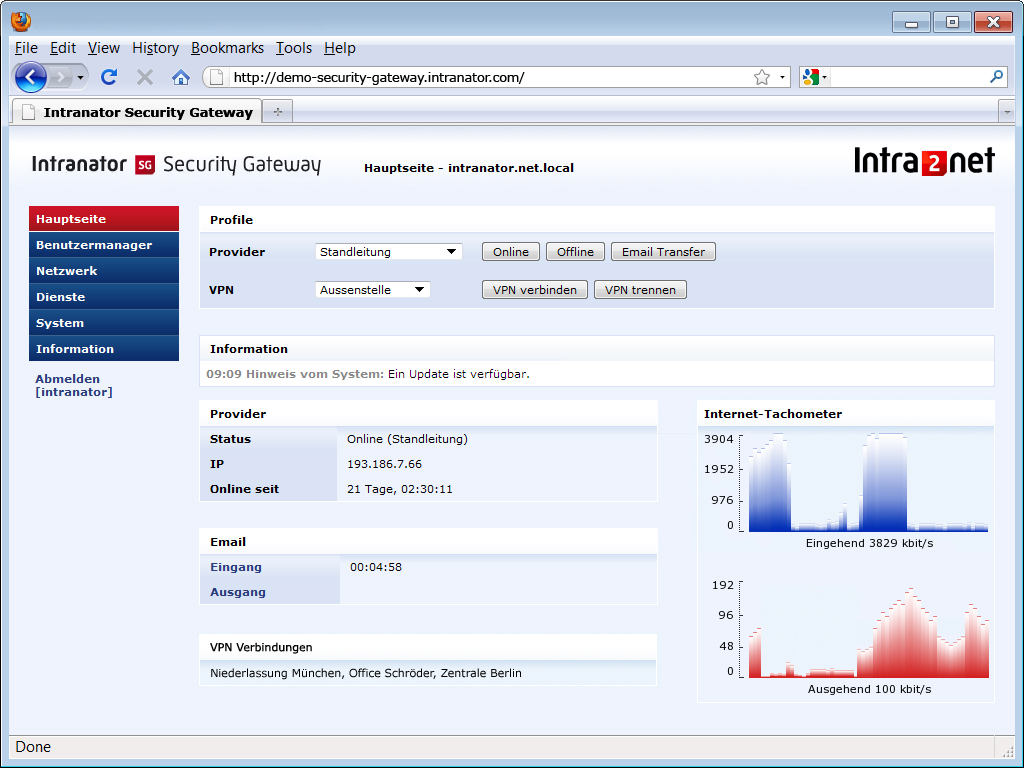Open Benutzermanager in the sidebar

click(94, 245)
